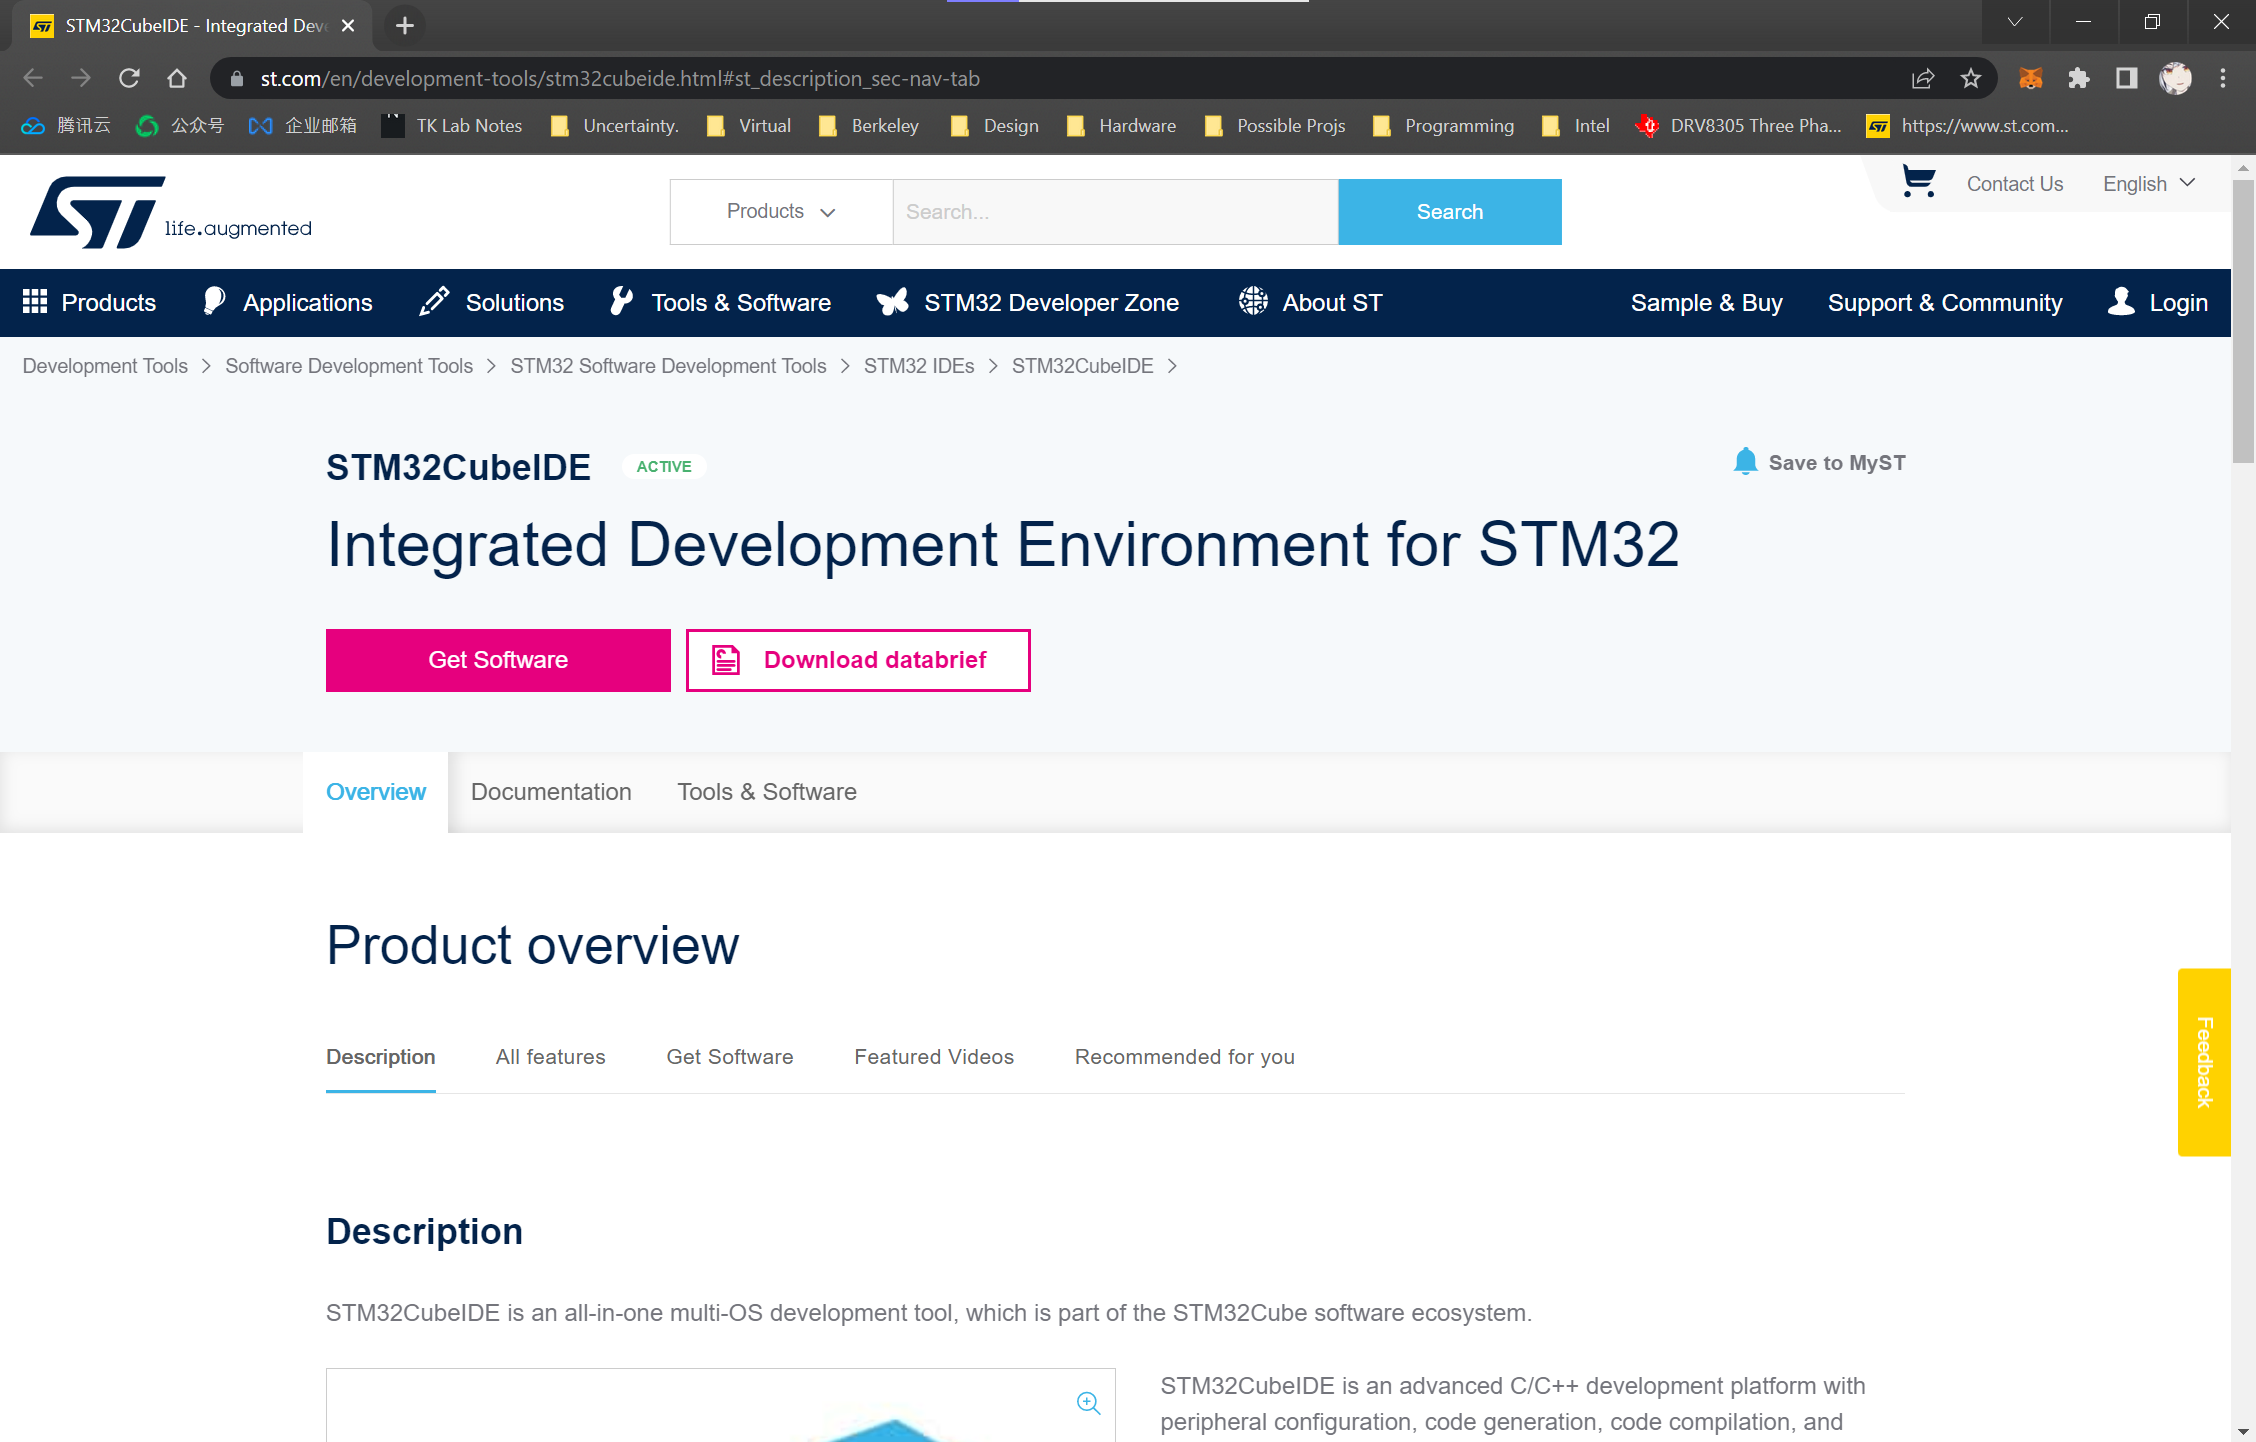Open the About ST menu
Screen dimensions: 2256x1442
click(x=1310, y=302)
